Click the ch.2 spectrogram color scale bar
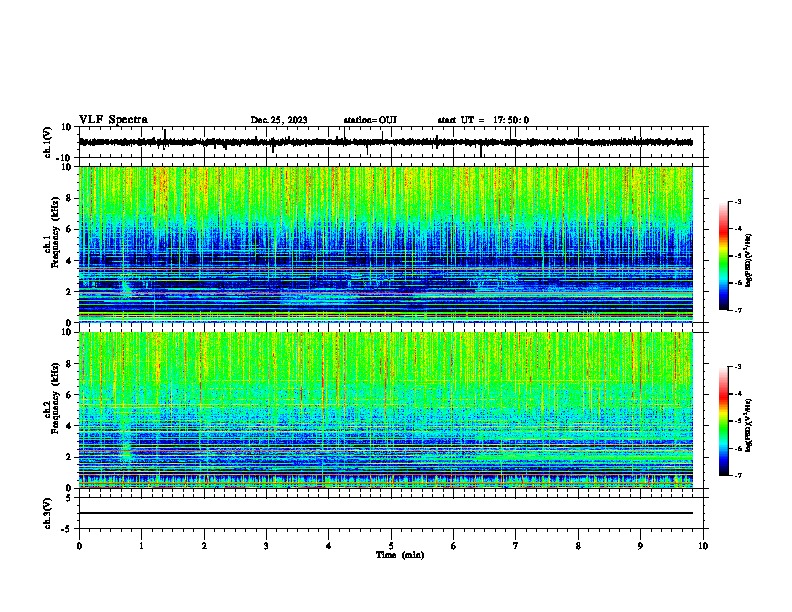This screenshot has width=792, height=612. 723,421
